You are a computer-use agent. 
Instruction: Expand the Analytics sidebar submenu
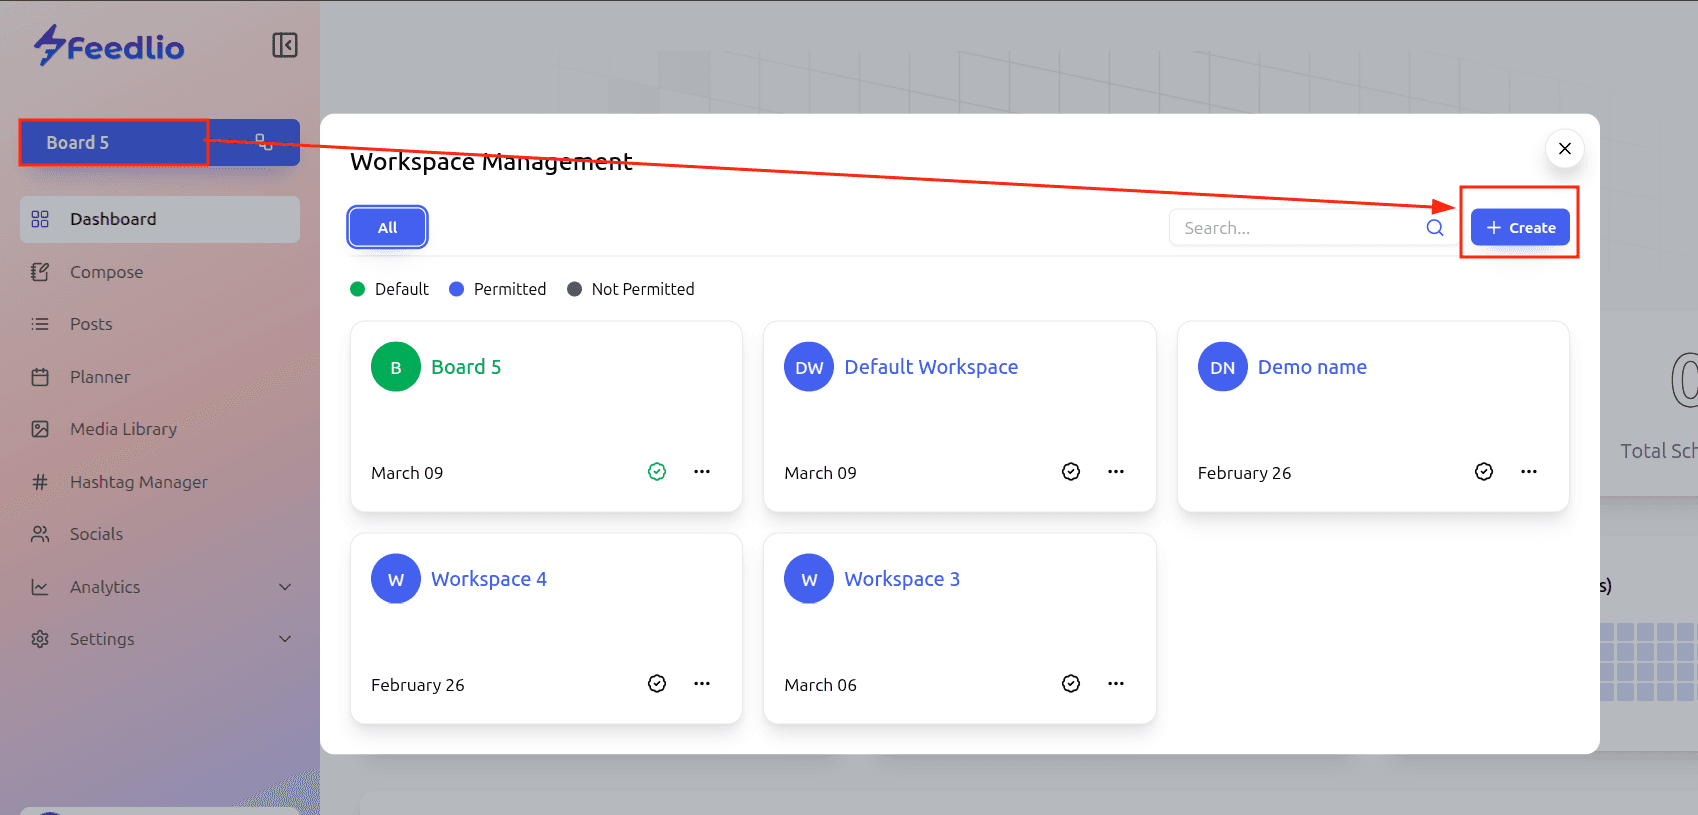[x=285, y=587]
